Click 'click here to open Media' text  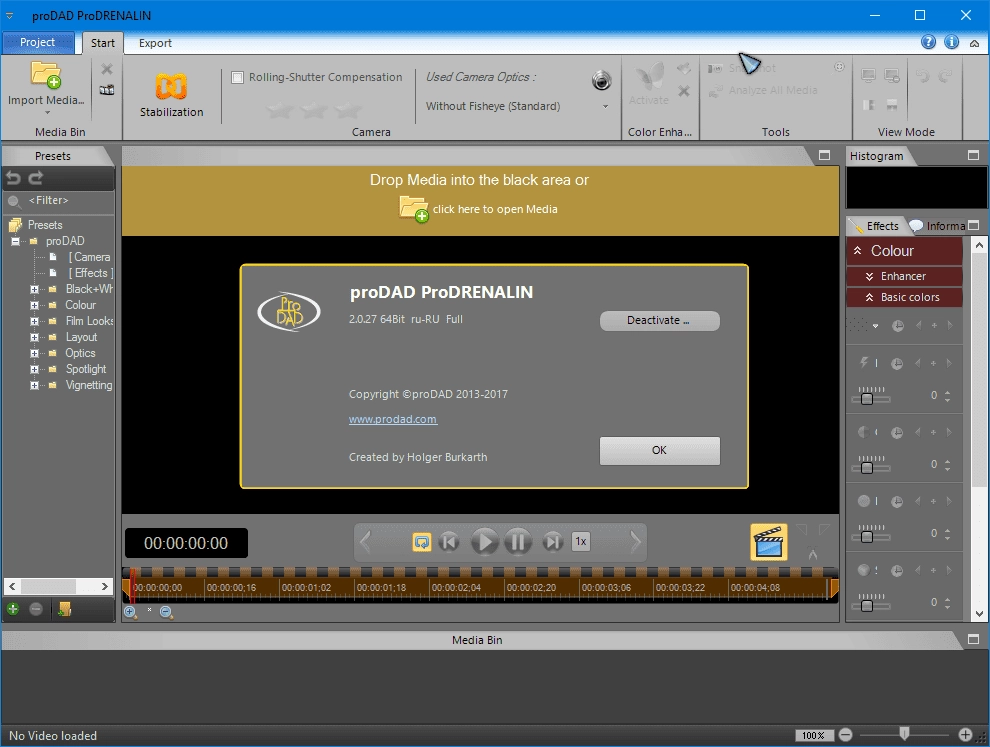(x=495, y=209)
